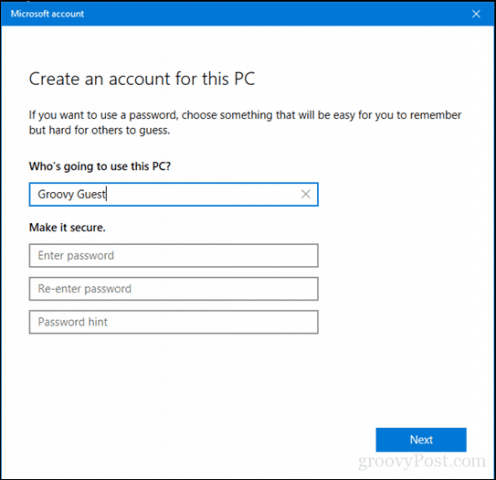The height and width of the screenshot is (480, 496).
Task: Place cursor on word Groovy in username
Action: tap(56, 194)
